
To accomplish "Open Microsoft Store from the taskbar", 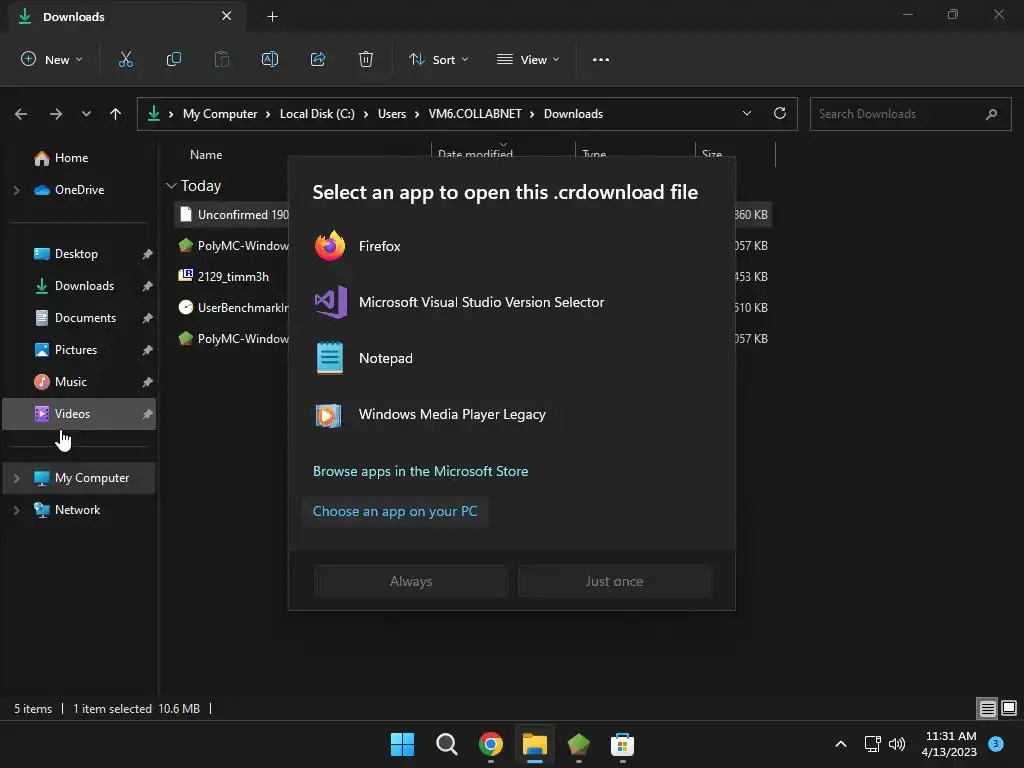I will (622, 744).
